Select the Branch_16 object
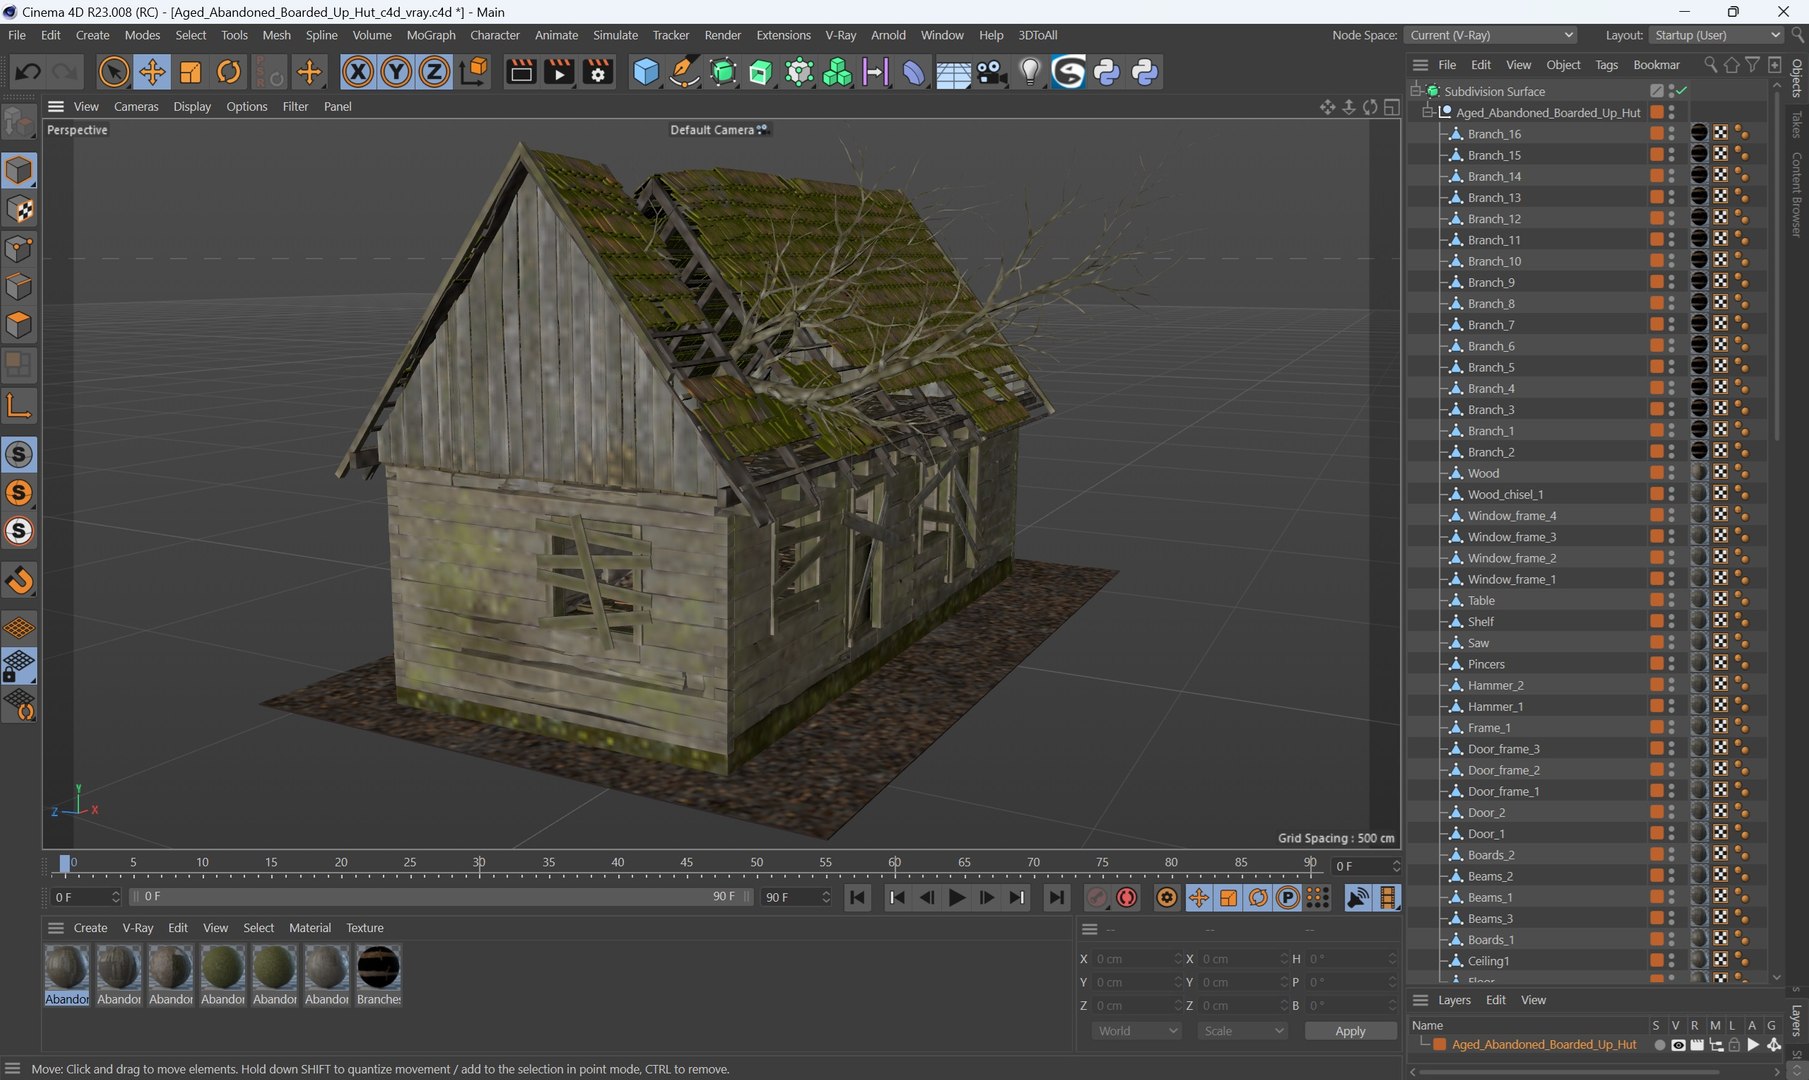Viewport: 1809px width, 1080px height. pos(1494,134)
